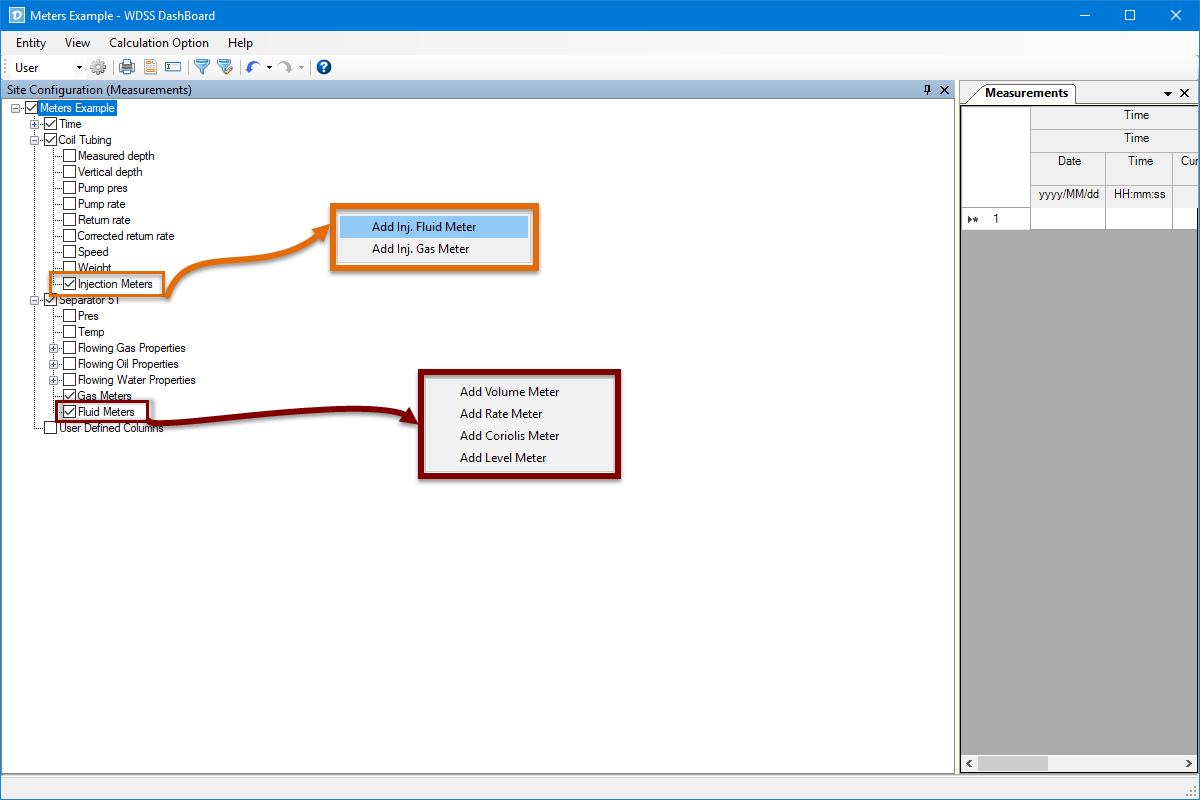
Task: Expand Flowing Water Properties node
Action: point(54,380)
